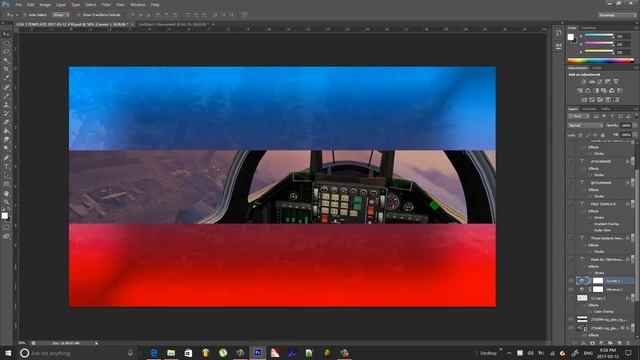640x360 pixels.
Task: Select the Clone Stamp tool
Action: click(6, 105)
